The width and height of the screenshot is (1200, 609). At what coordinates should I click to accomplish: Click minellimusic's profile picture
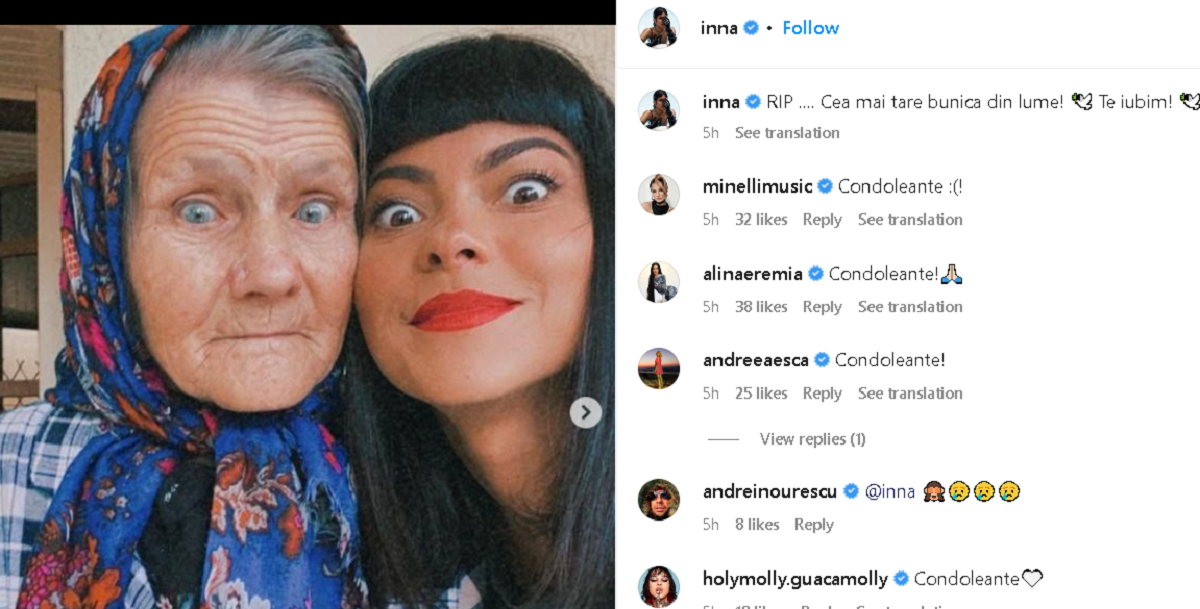point(659,194)
